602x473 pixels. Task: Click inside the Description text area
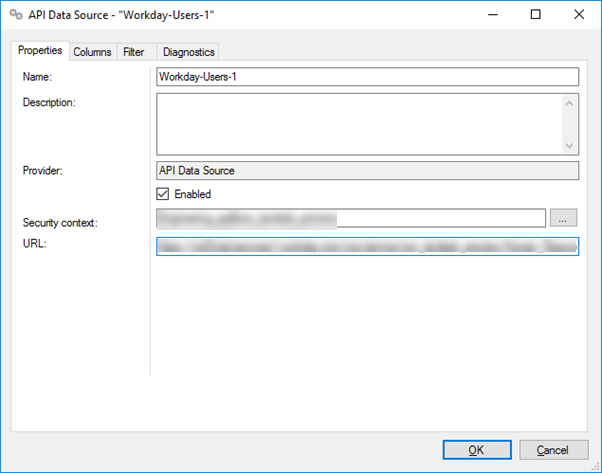(x=367, y=124)
